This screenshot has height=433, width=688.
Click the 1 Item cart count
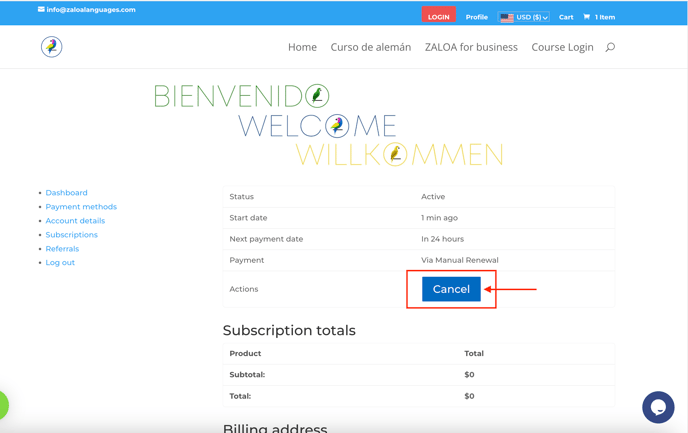(605, 17)
